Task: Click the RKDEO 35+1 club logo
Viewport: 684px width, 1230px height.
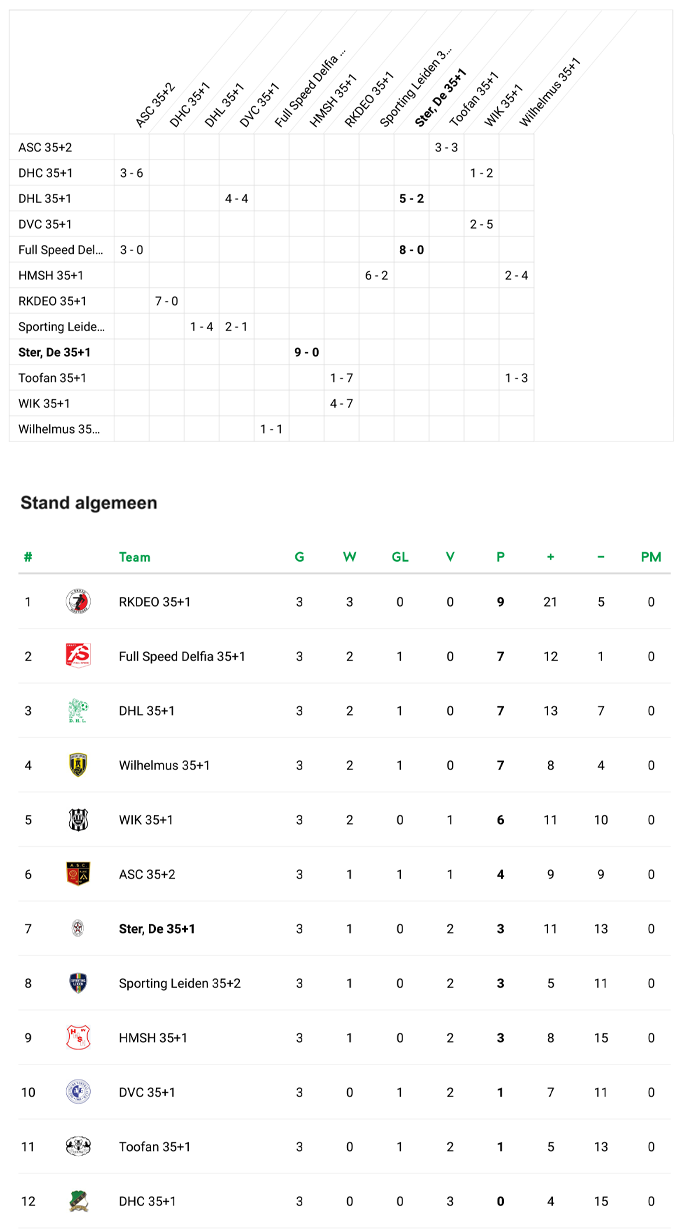Action: tap(79, 602)
